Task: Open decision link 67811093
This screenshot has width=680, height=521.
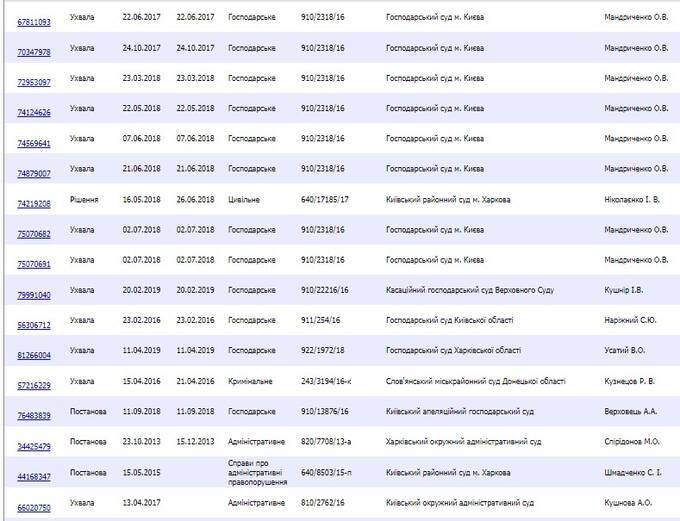Action: pyautogui.click(x=34, y=21)
